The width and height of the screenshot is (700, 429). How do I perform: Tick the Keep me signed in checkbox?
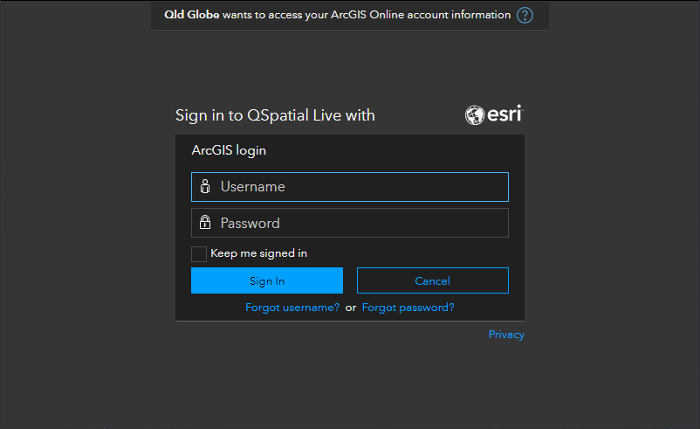click(199, 254)
